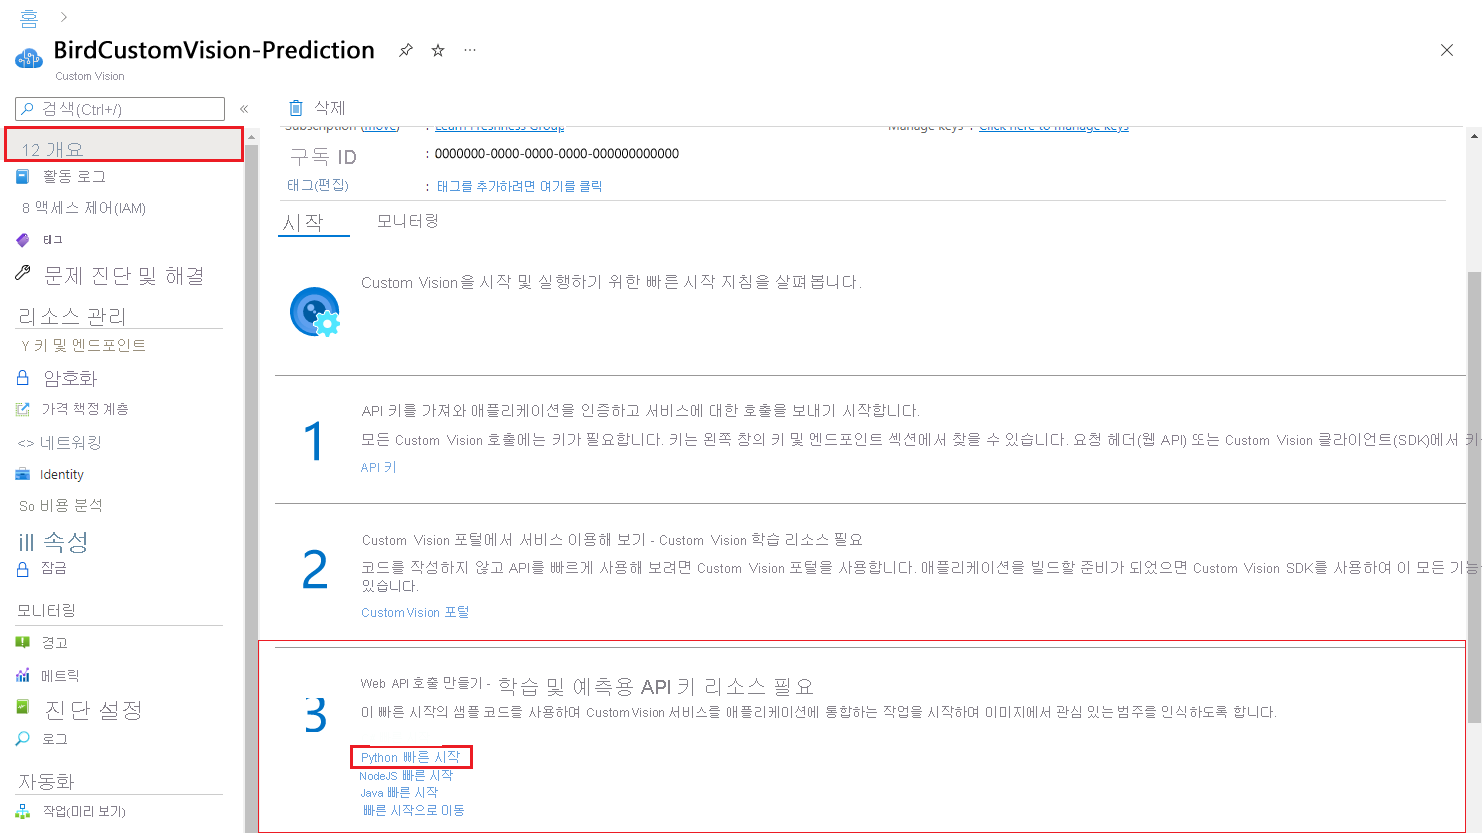
Task: Mark resource as favorite with star icon
Action: coord(438,50)
